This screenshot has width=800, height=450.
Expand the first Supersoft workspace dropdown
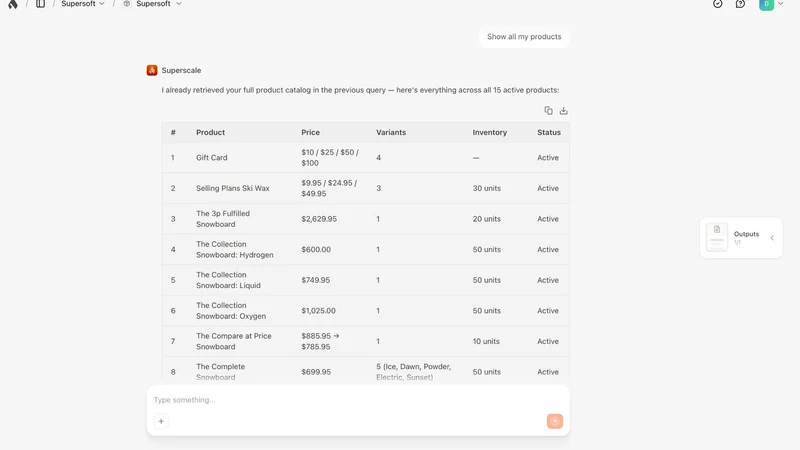coord(83,4)
